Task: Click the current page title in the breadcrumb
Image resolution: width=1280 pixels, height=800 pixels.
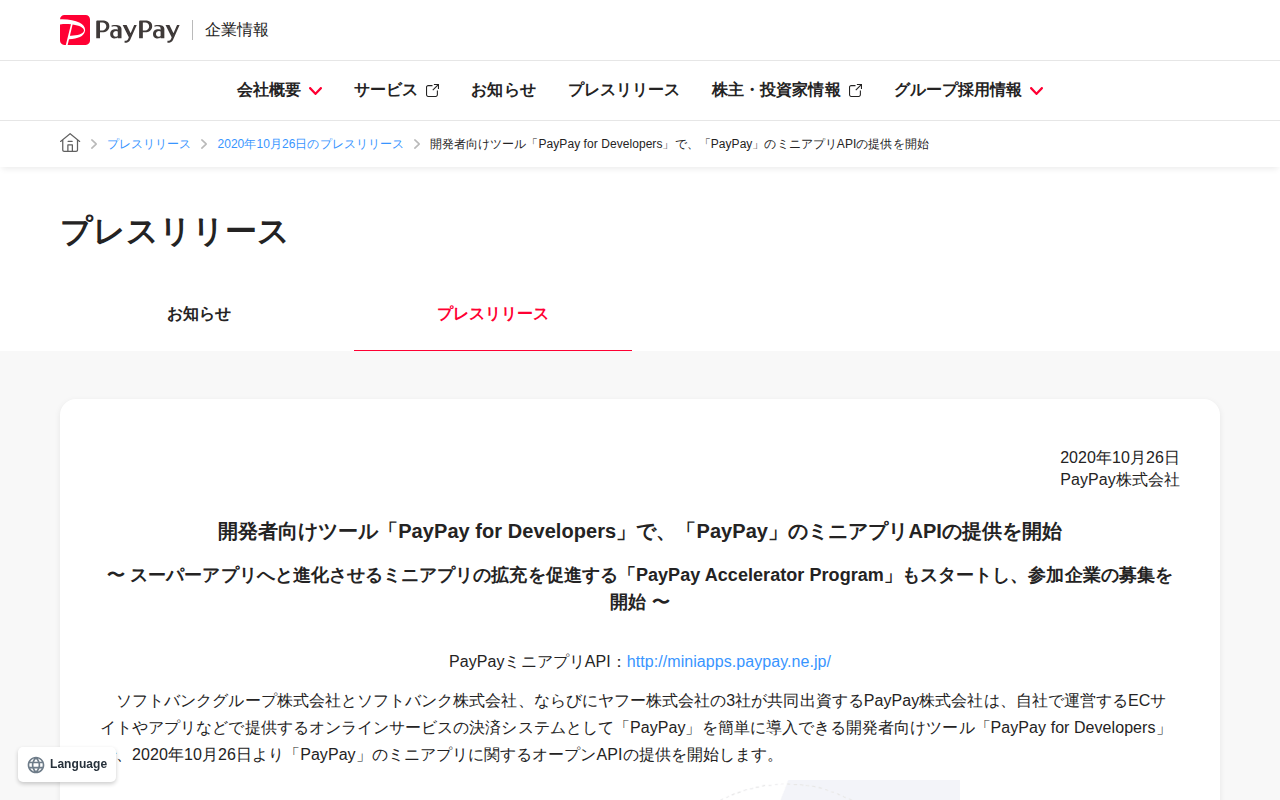Action: pyautogui.click(x=679, y=144)
